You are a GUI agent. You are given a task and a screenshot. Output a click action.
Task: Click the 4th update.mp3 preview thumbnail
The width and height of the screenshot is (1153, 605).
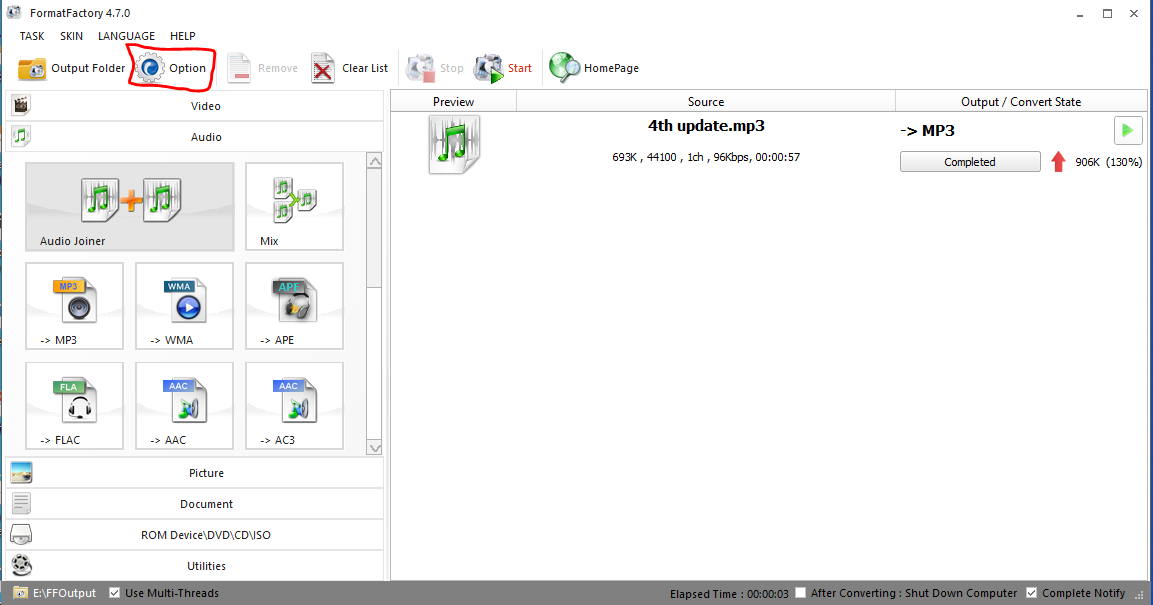tap(454, 144)
